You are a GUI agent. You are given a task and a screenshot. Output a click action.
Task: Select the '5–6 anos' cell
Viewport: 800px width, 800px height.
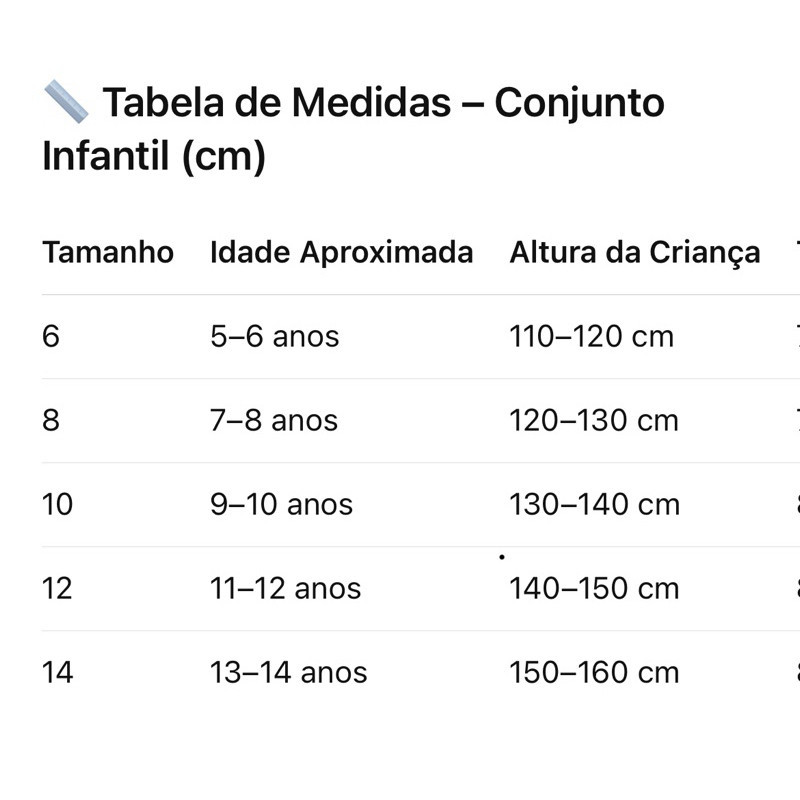274,337
